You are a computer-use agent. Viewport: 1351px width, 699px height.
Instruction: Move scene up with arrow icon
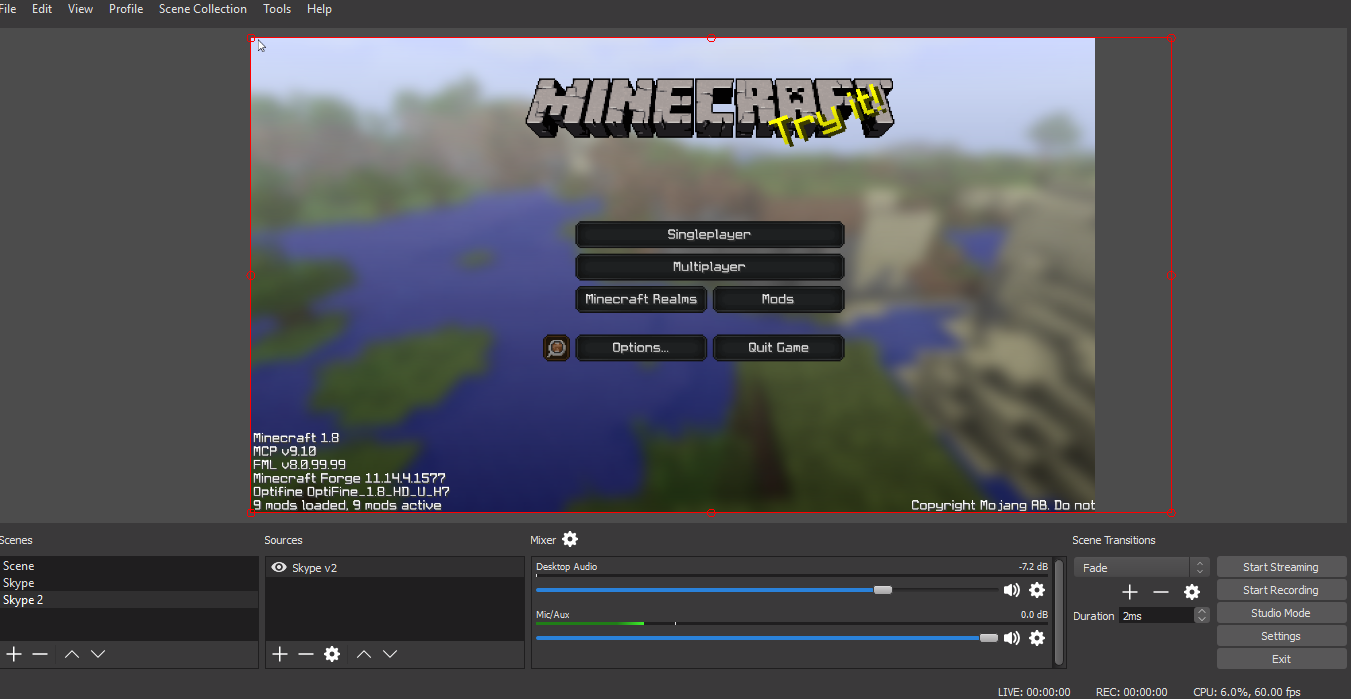click(x=72, y=654)
